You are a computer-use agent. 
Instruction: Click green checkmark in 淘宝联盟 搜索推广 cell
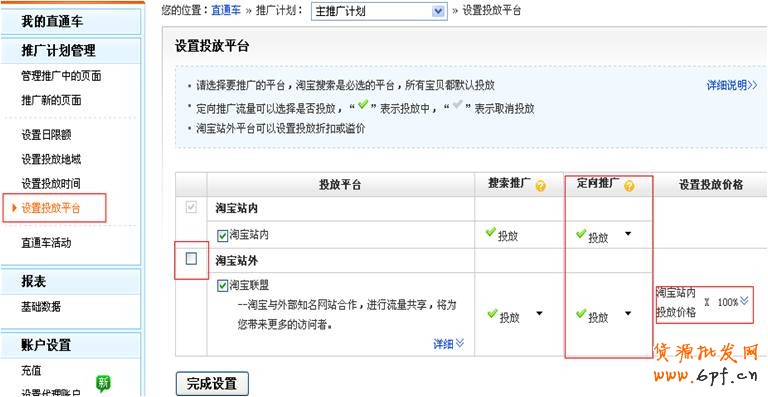[493, 313]
